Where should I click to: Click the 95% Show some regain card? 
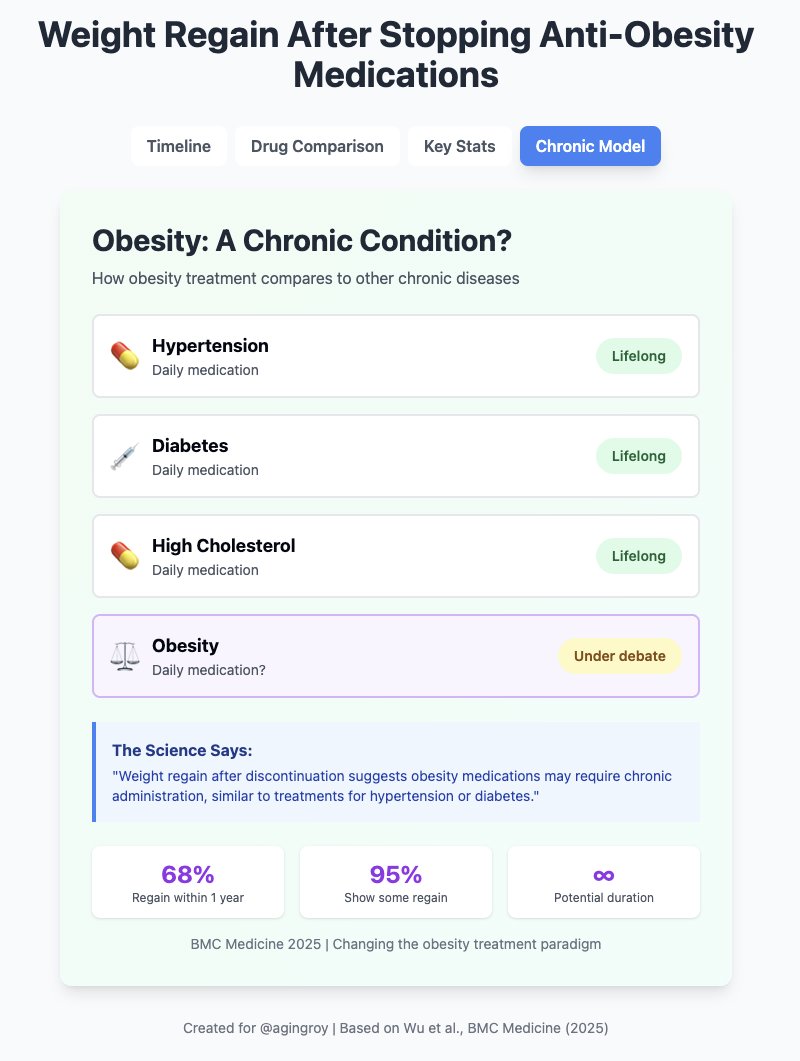(396, 882)
